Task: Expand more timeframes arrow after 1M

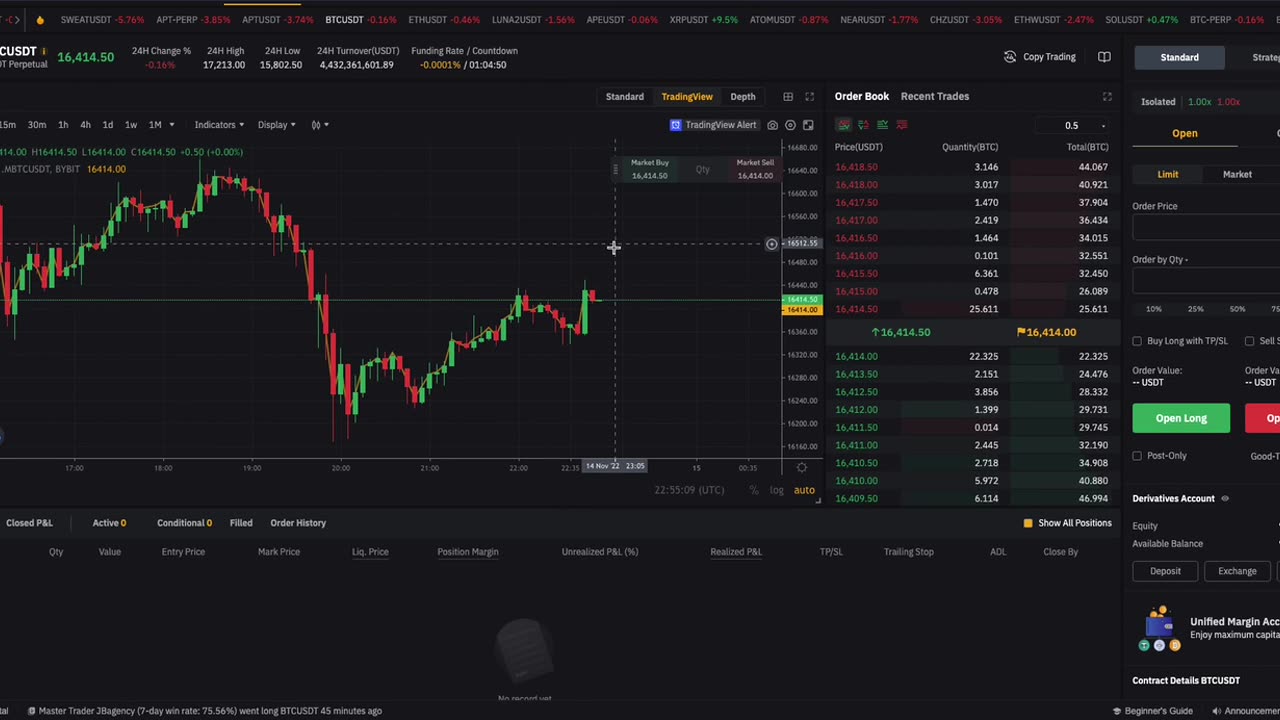Action: (x=172, y=125)
